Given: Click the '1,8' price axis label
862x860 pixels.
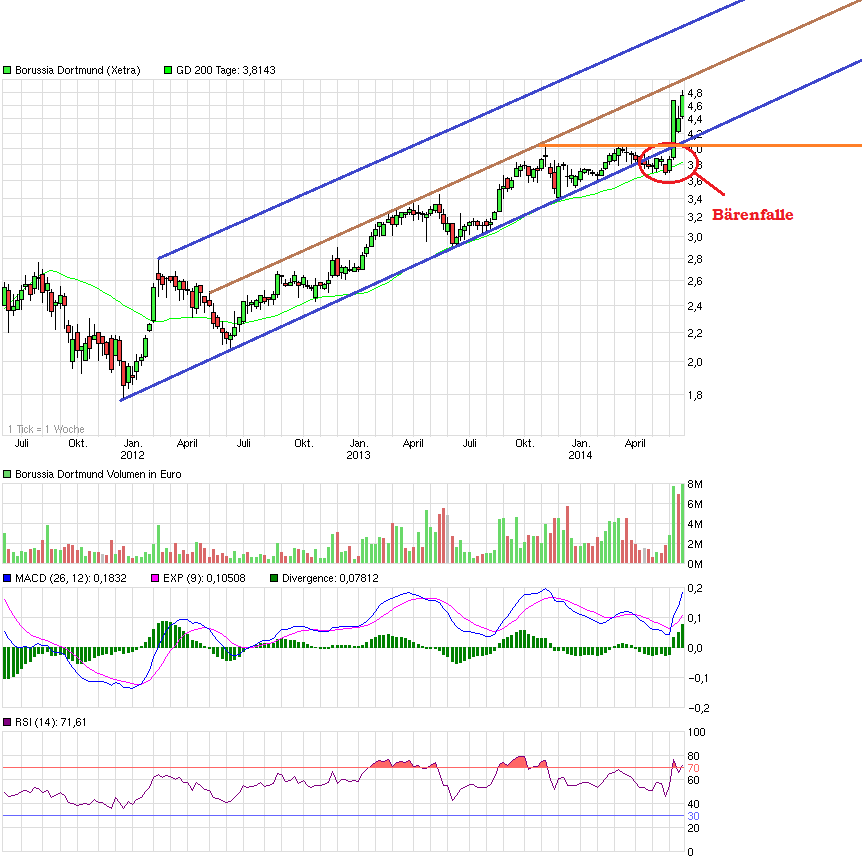Looking at the screenshot, I should [x=695, y=395].
